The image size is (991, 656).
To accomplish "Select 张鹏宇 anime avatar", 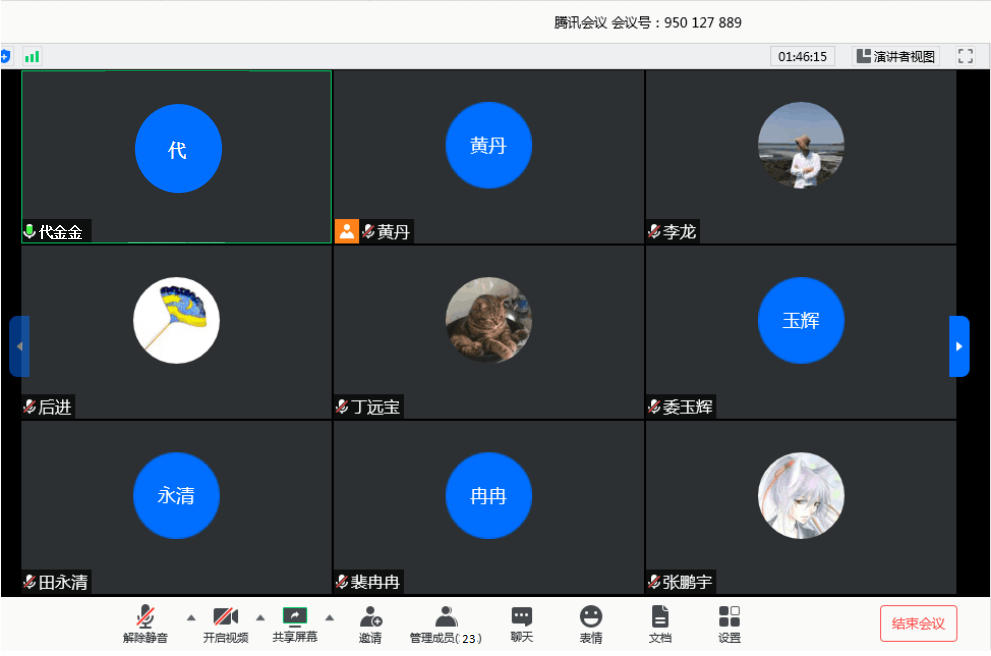I will (801, 495).
